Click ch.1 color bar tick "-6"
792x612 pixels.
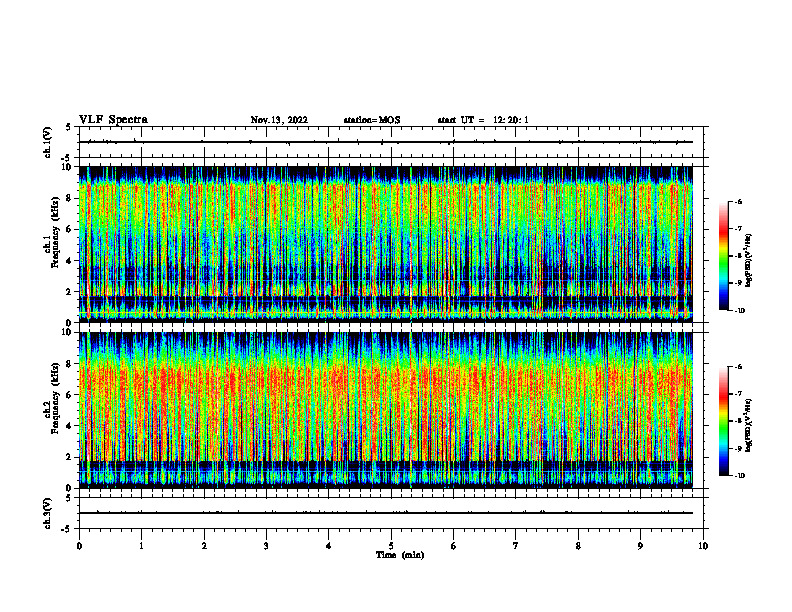(x=738, y=201)
